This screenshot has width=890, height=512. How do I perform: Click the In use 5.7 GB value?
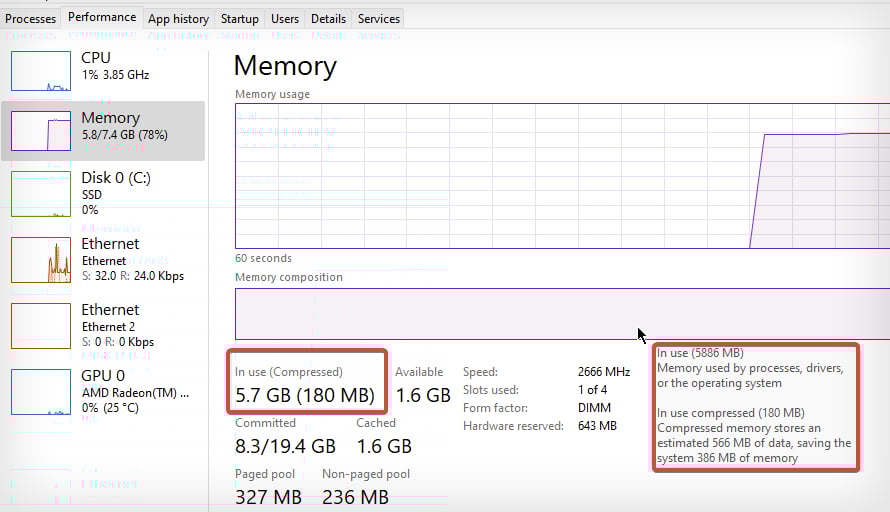(305, 395)
